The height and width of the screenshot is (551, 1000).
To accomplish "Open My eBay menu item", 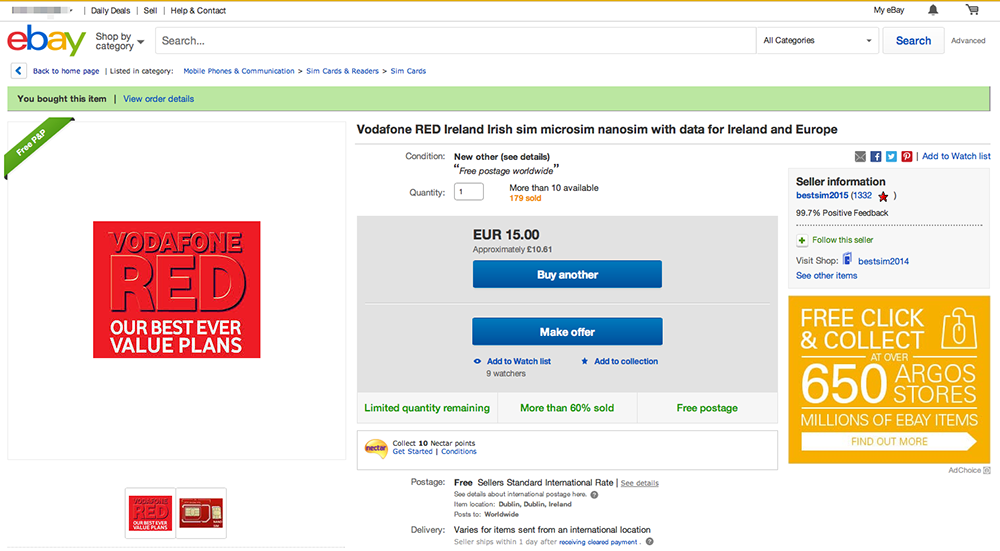I will click(x=888, y=10).
